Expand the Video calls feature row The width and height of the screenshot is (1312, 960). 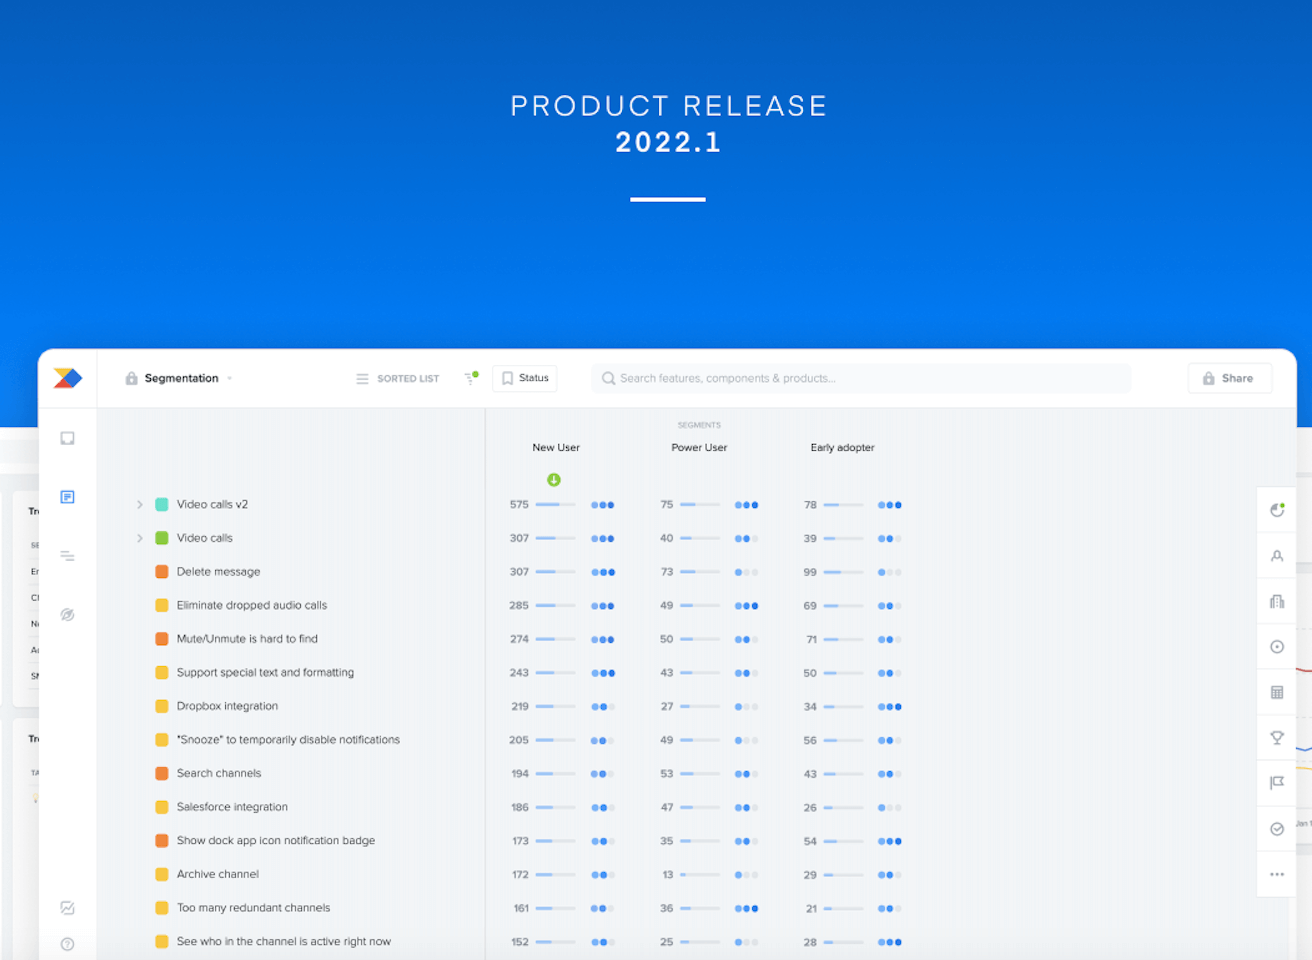click(140, 538)
